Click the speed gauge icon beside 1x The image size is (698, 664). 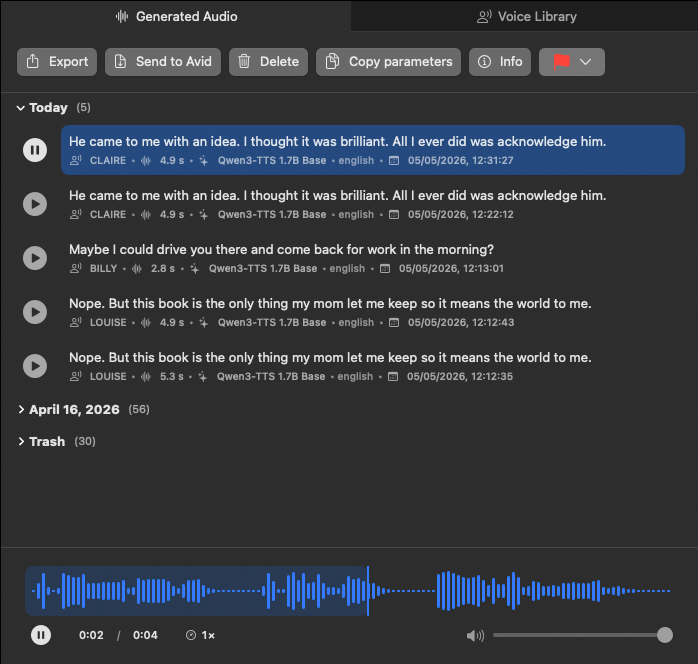pyautogui.click(x=191, y=635)
